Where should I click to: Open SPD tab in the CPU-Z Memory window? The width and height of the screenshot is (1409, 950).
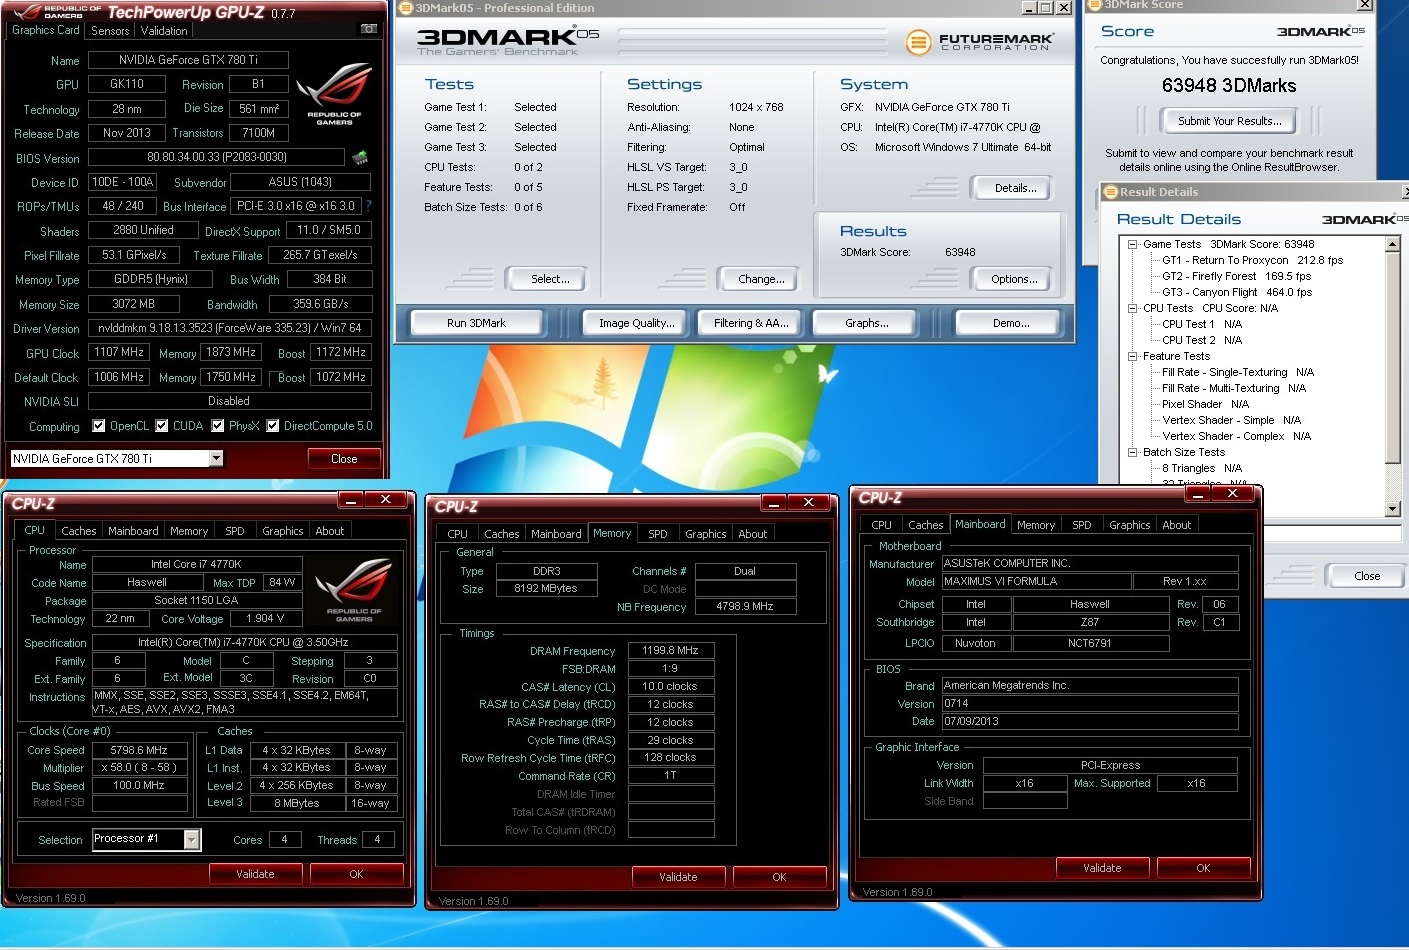pyautogui.click(x=658, y=534)
